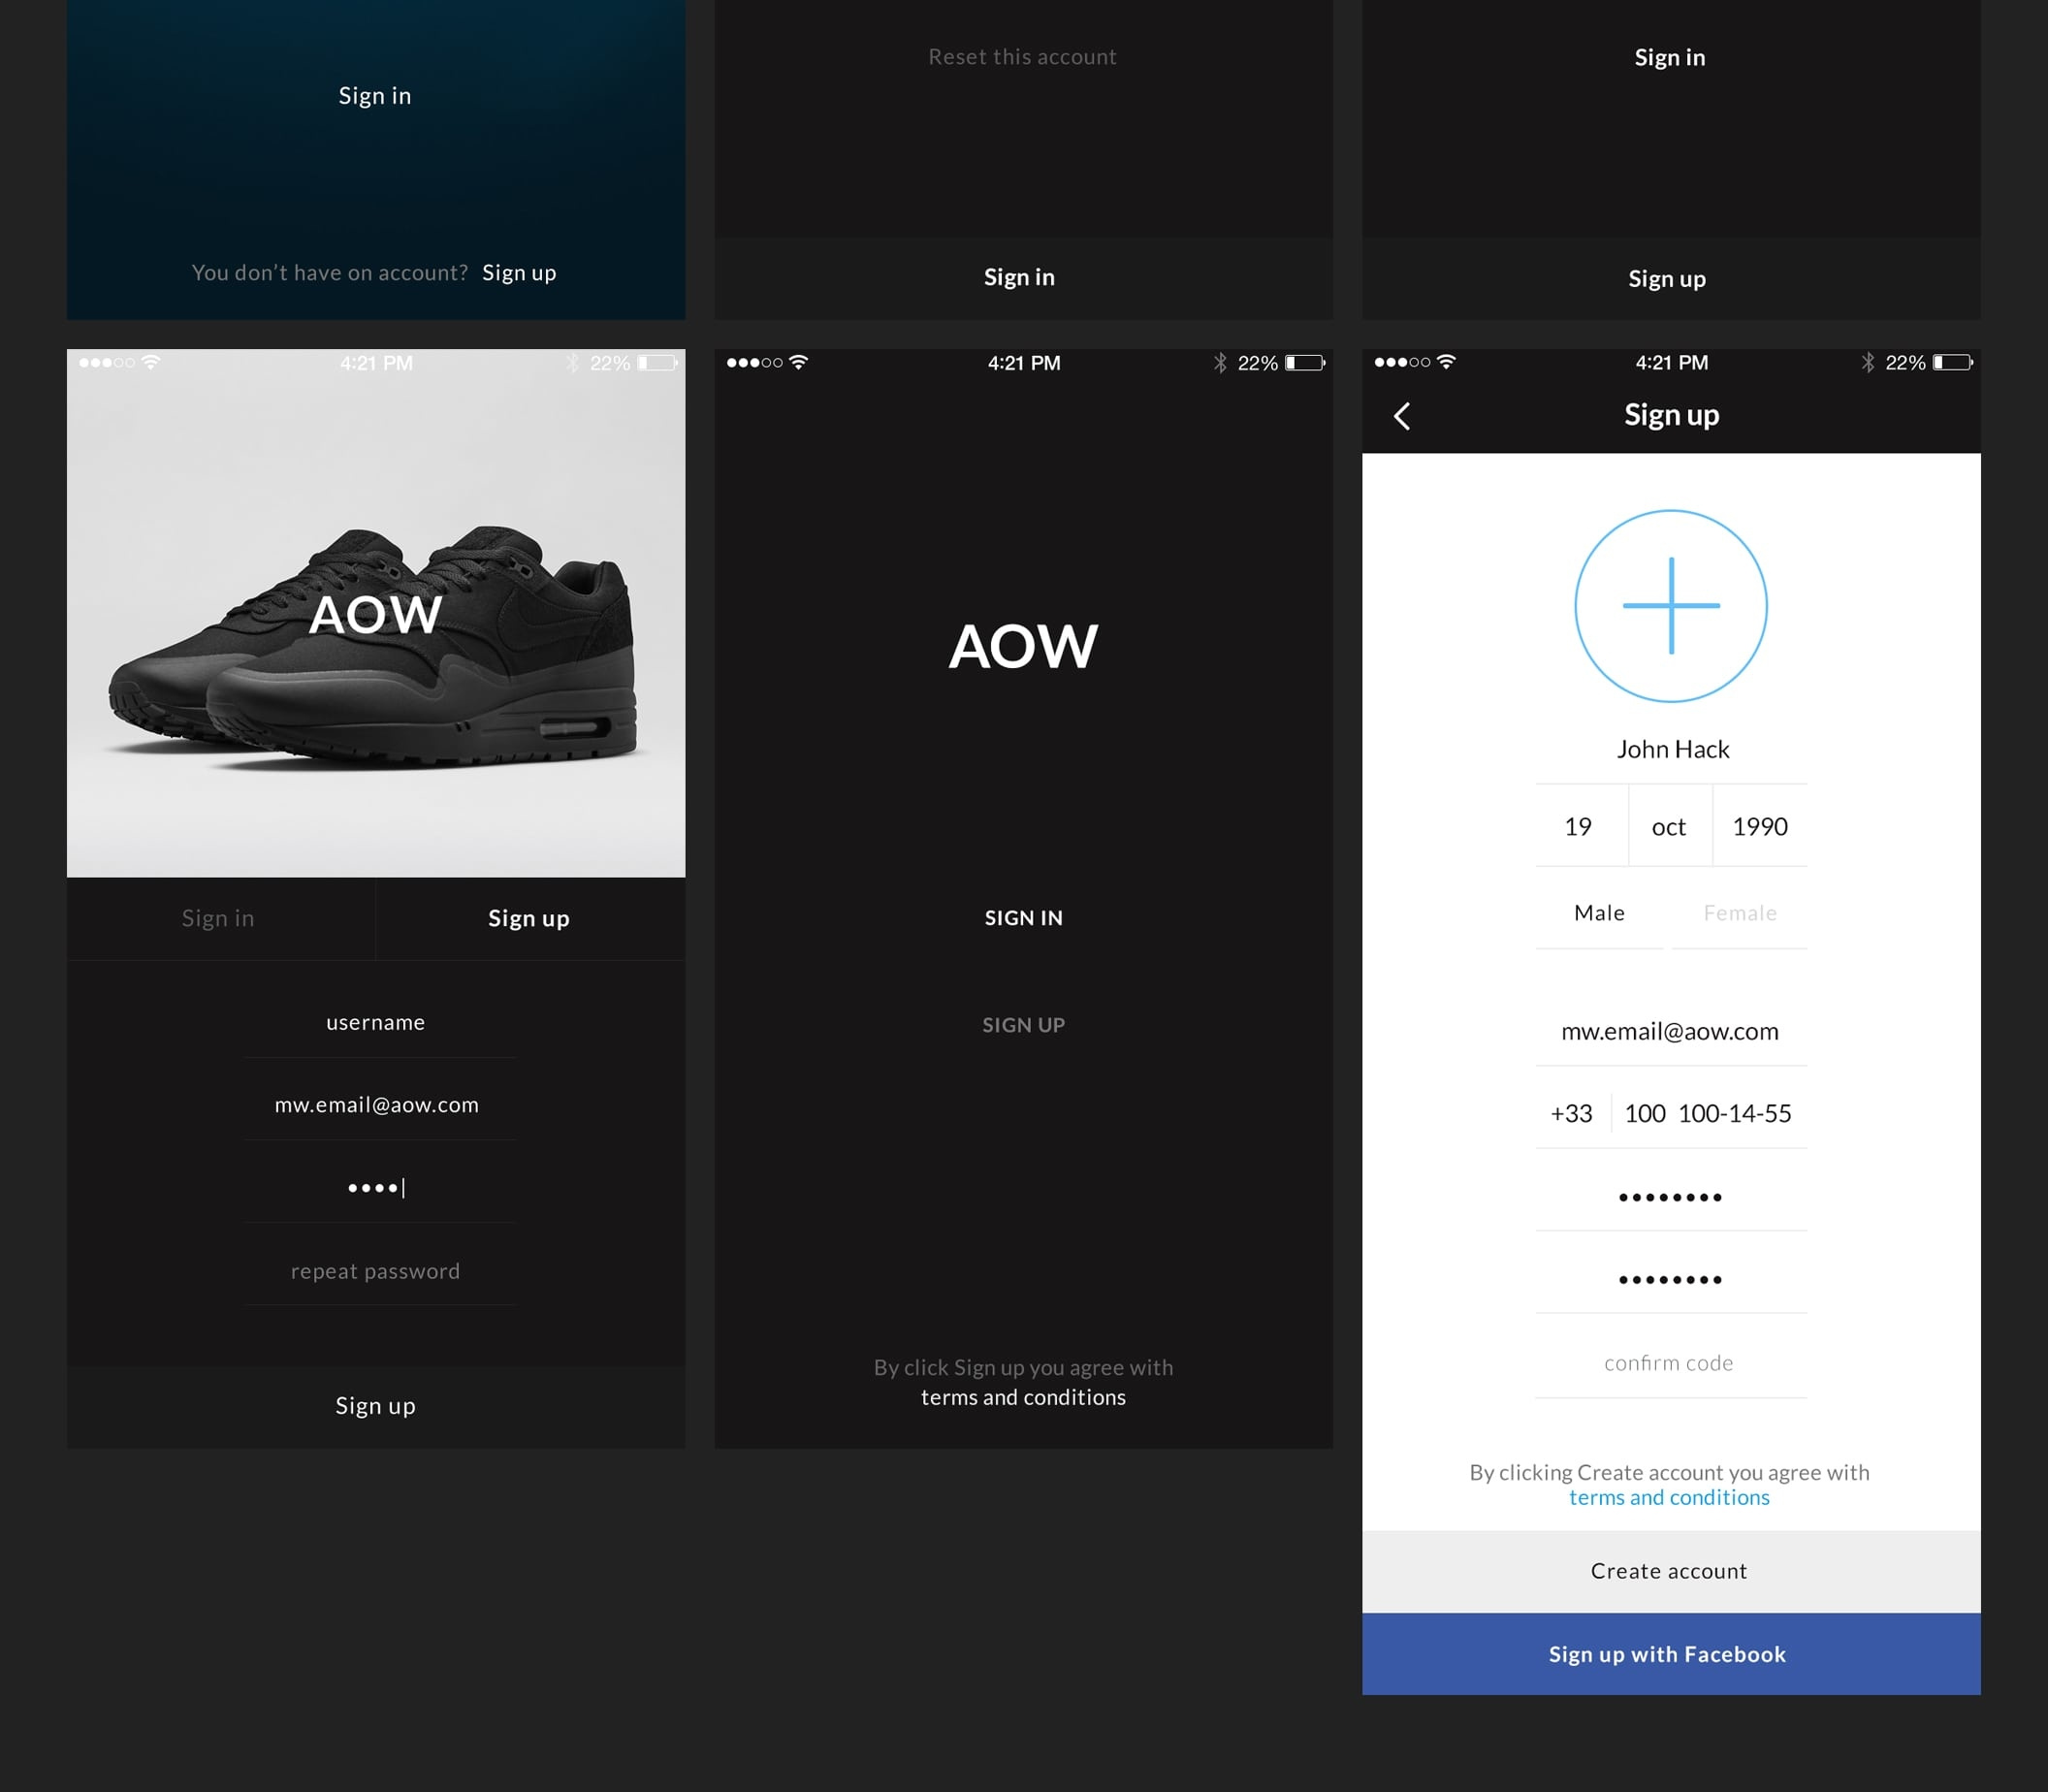Switch to the Sign up tab under sneaker

[529, 918]
